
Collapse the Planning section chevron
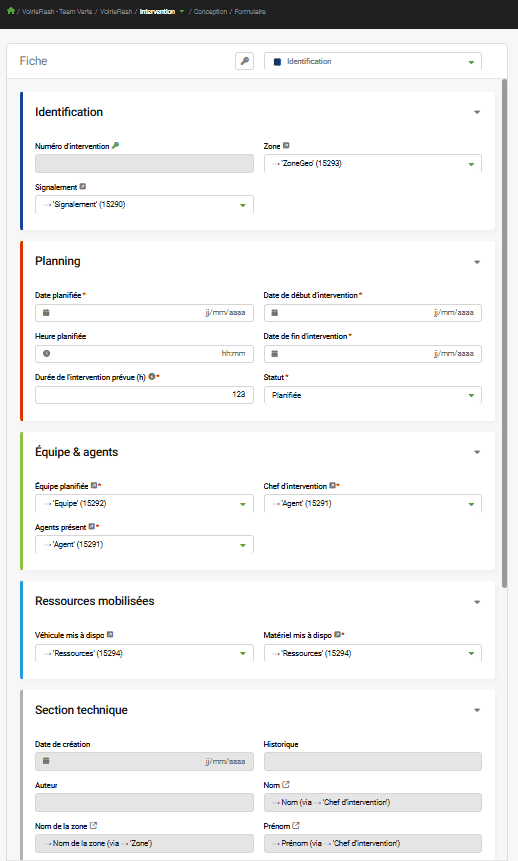pos(477,262)
